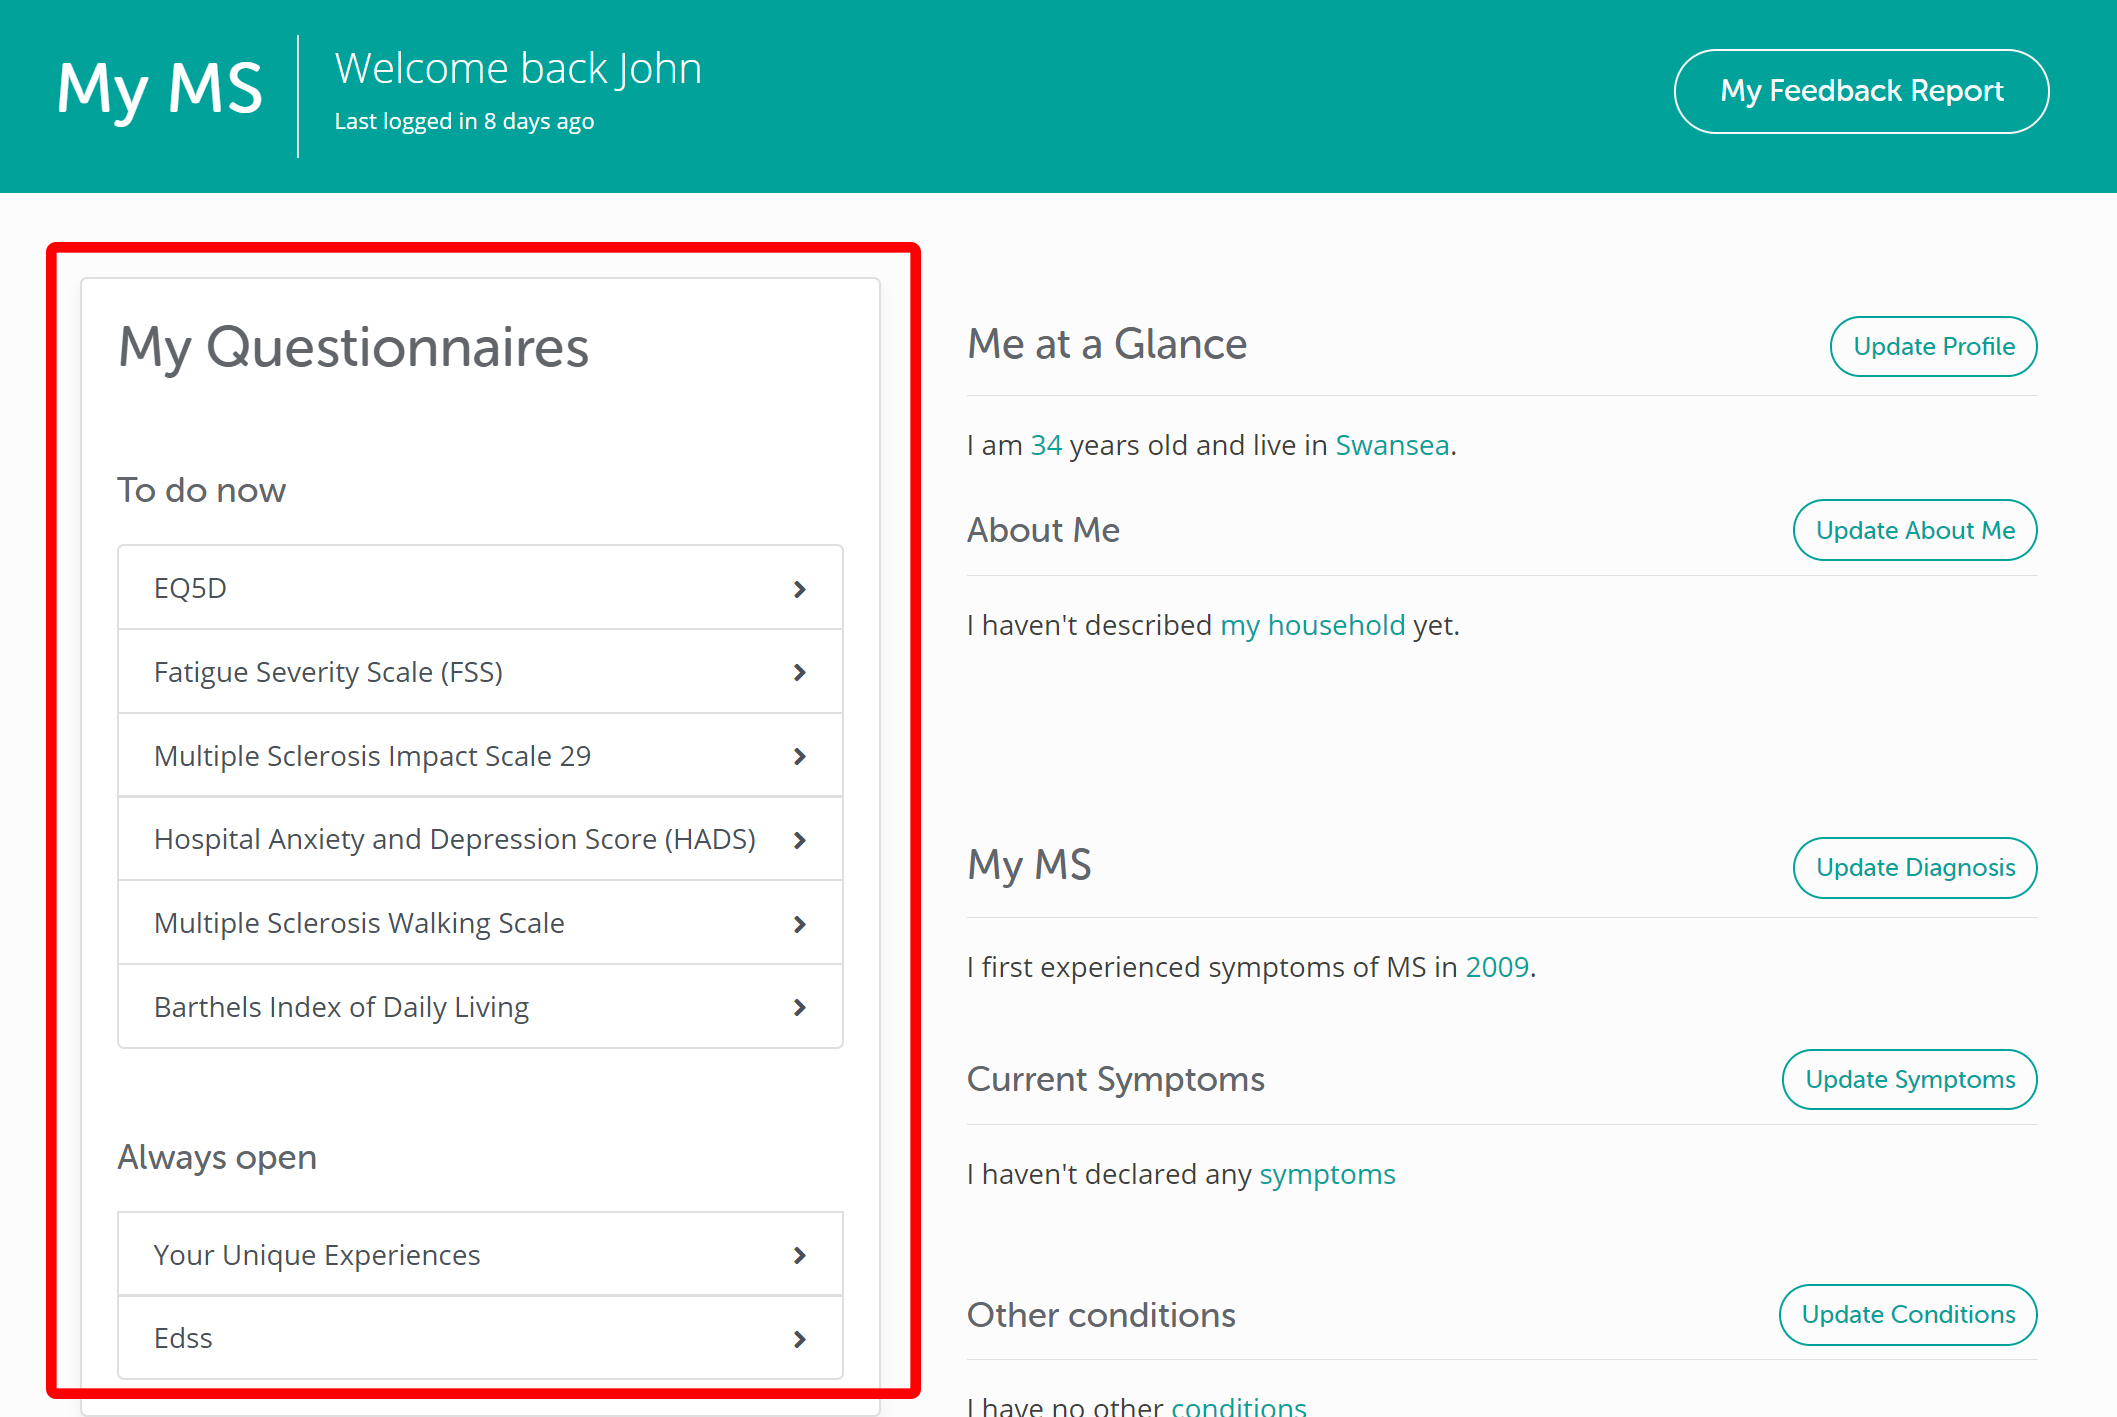Click arrow next to Your Unique Experiences
Image resolution: width=2117 pixels, height=1417 pixels.
click(799, 1255)
